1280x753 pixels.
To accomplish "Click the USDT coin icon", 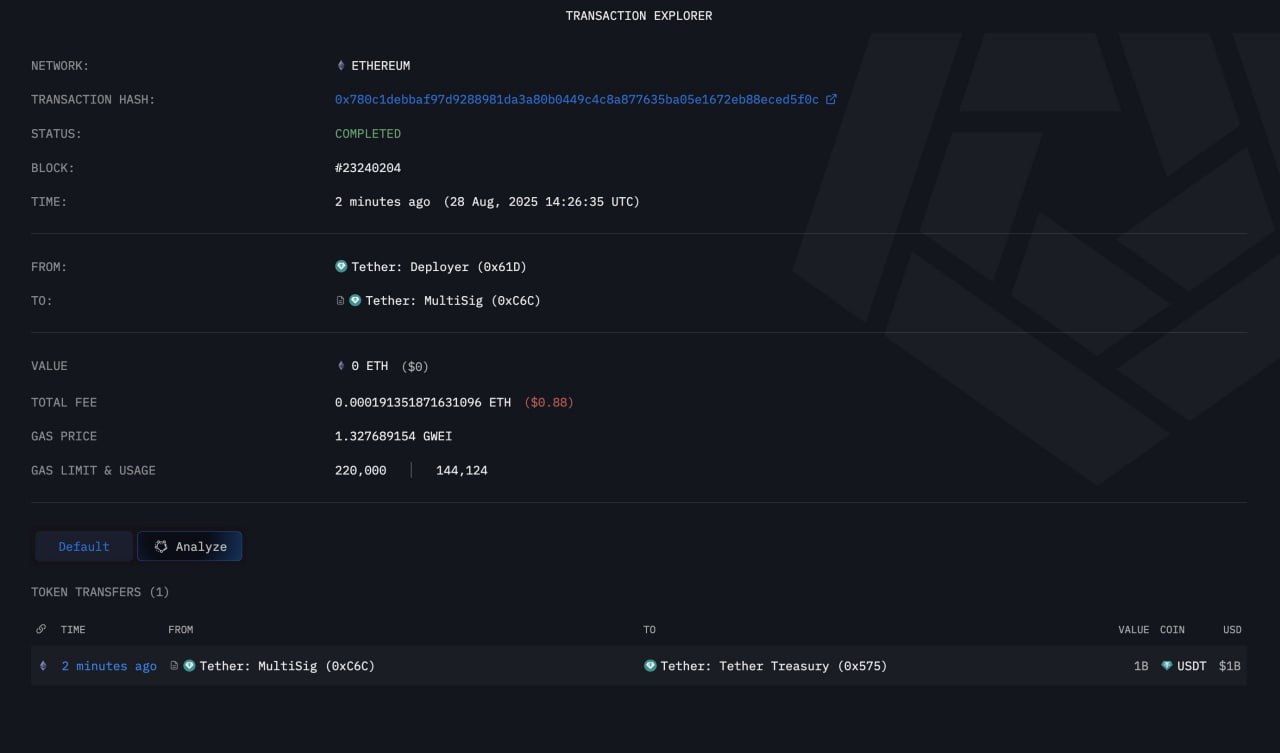I will pyautogui.click(x=1167, y=666).
